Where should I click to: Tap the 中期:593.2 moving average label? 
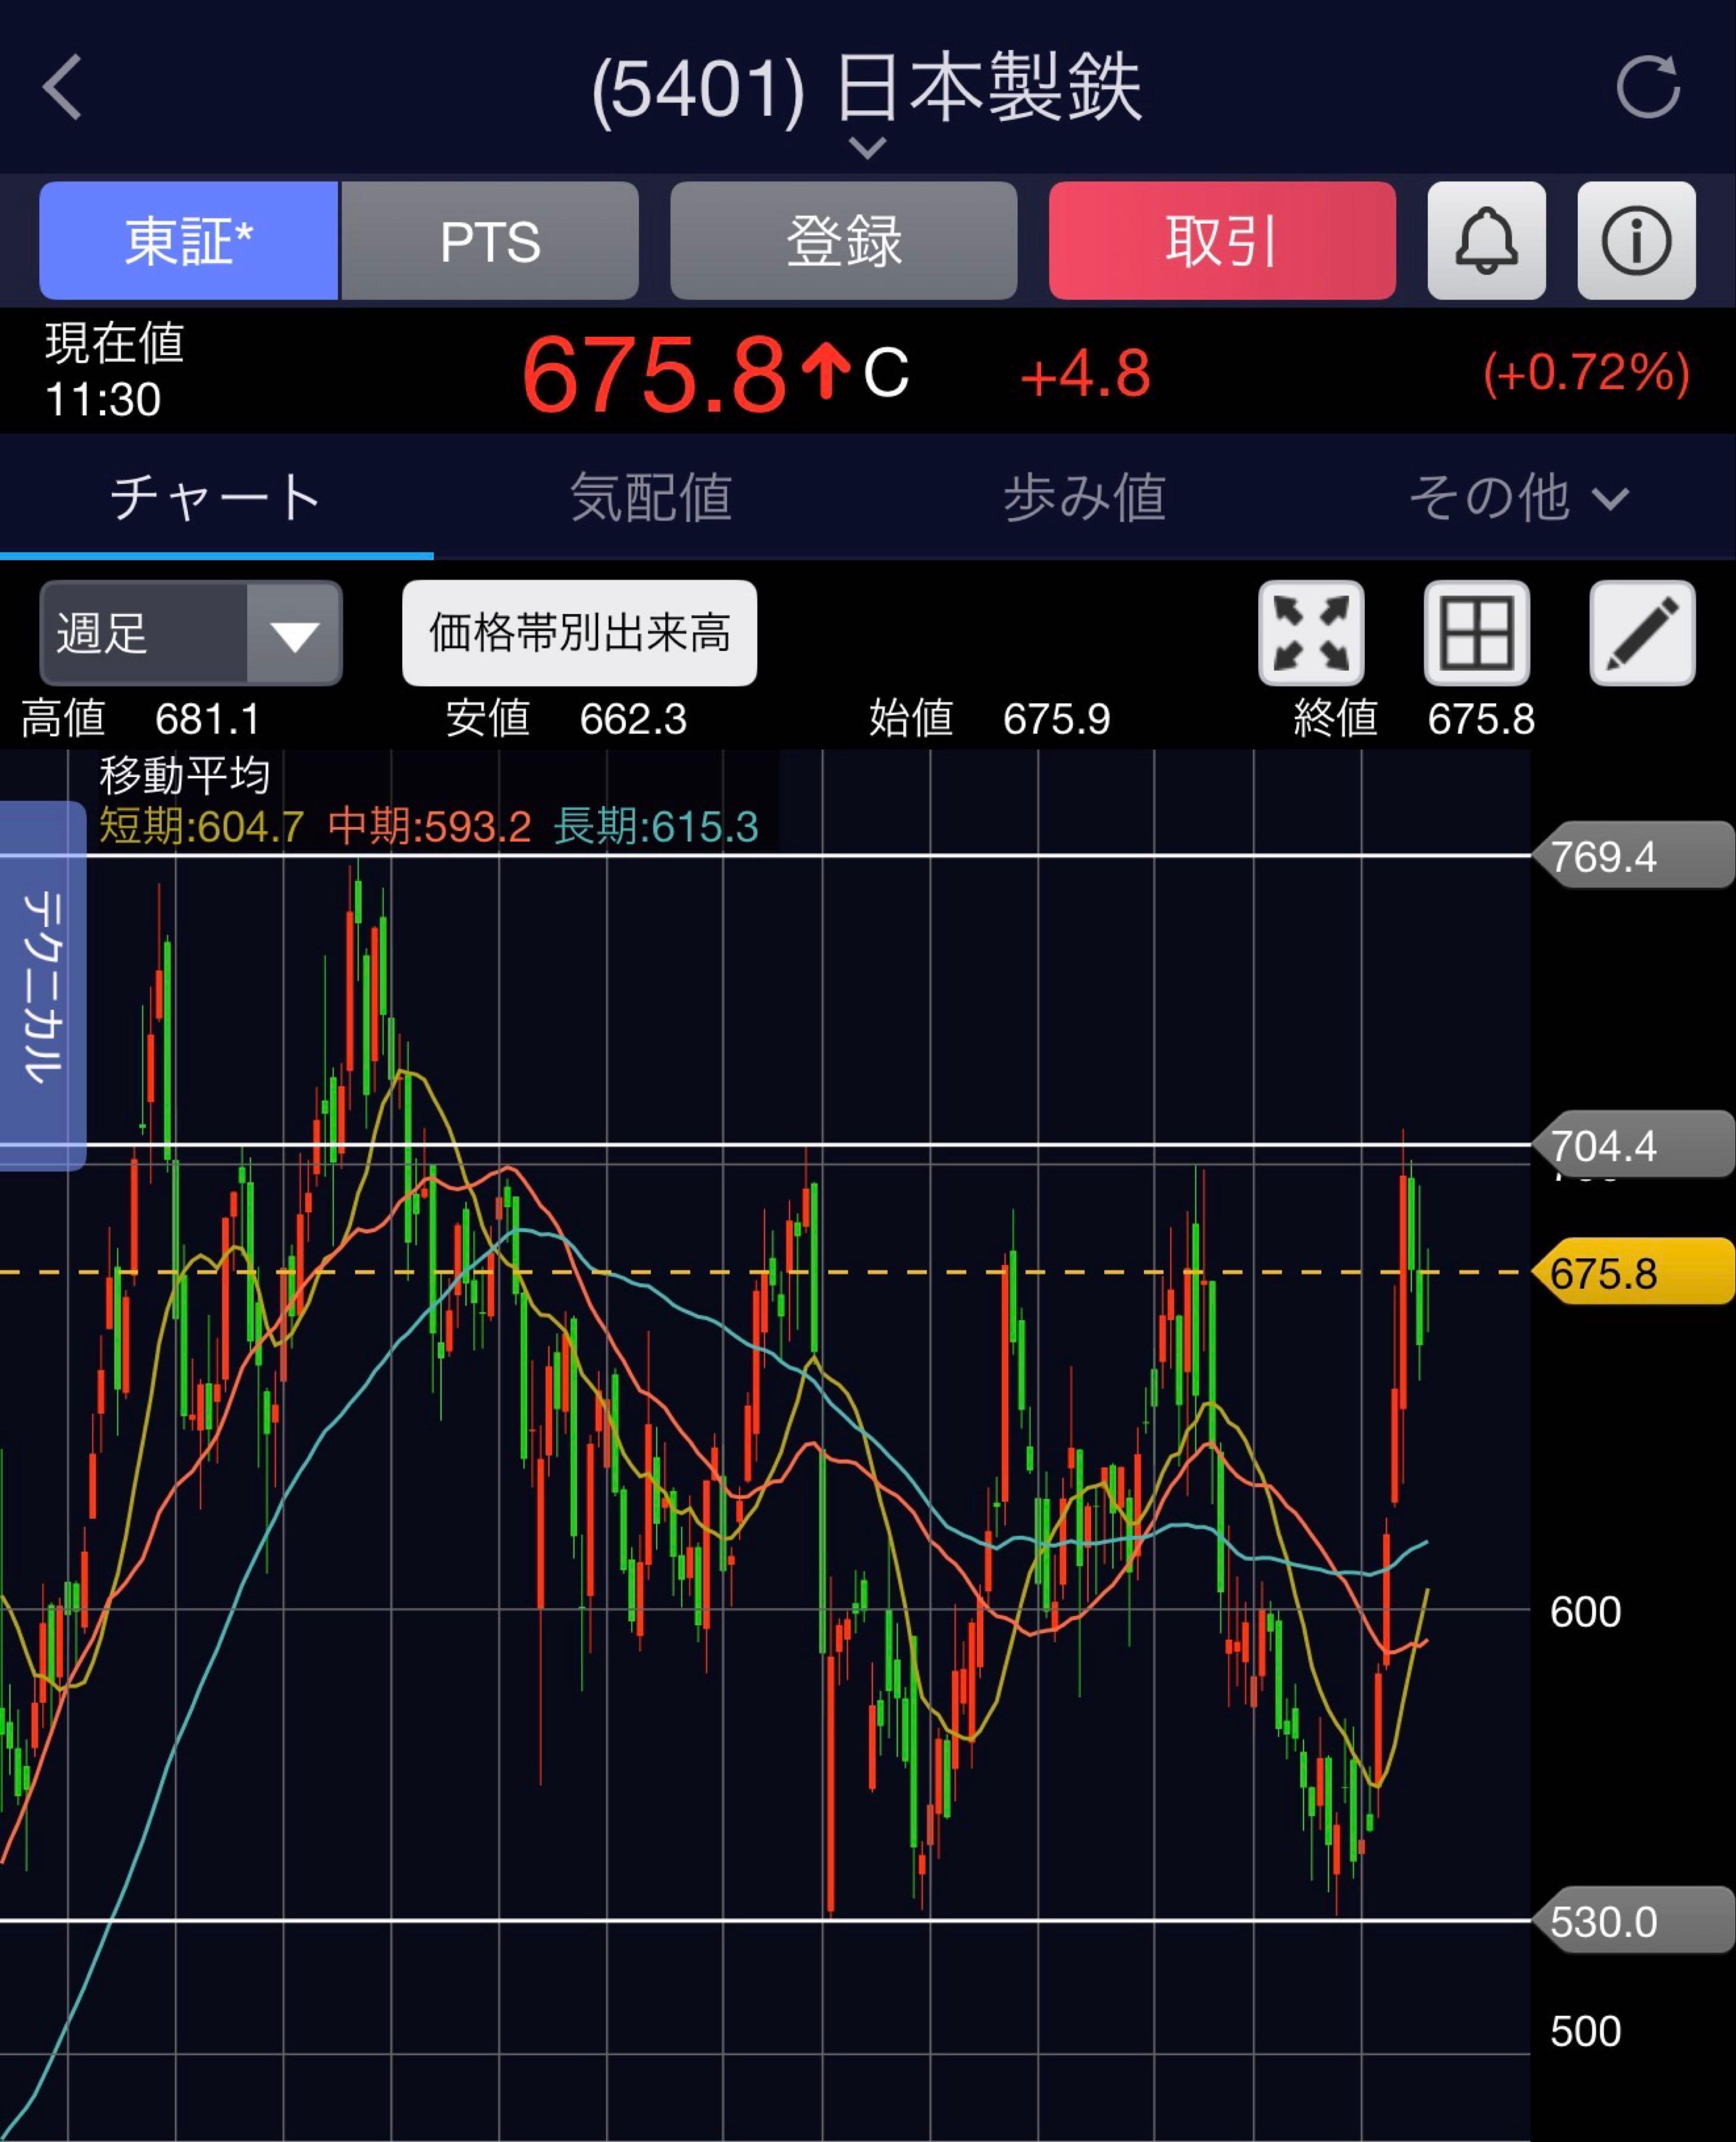(429, 827)
